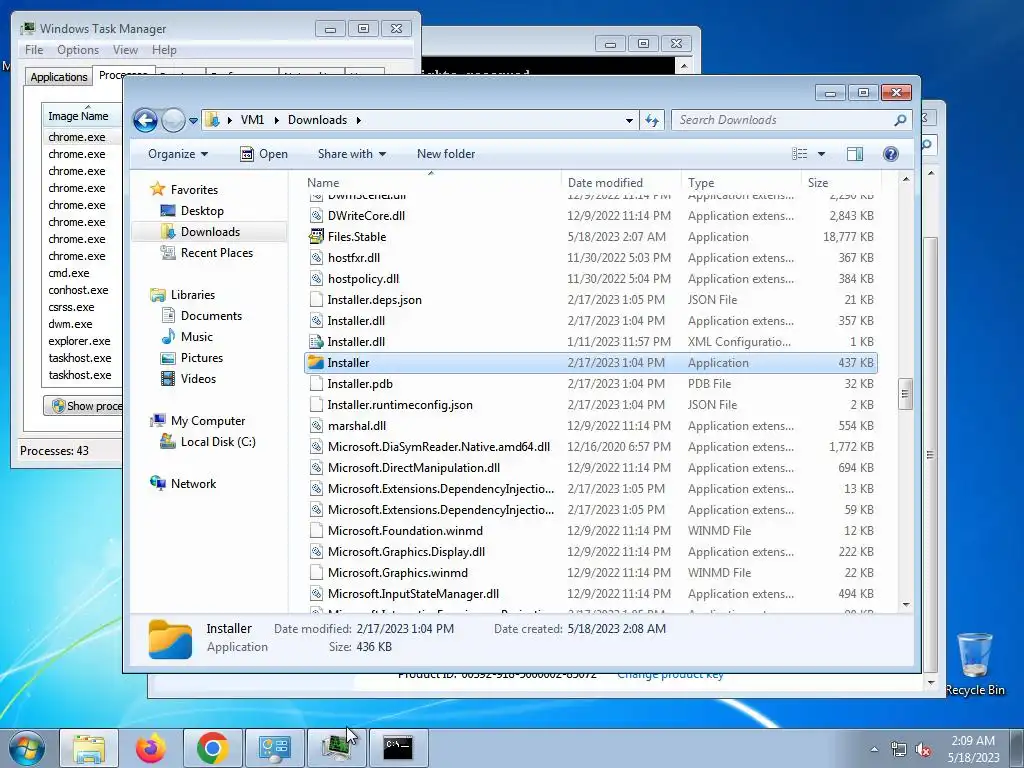Open Task Manager File menu
This screenshot has width=1024, height=768.
point(34,50)
